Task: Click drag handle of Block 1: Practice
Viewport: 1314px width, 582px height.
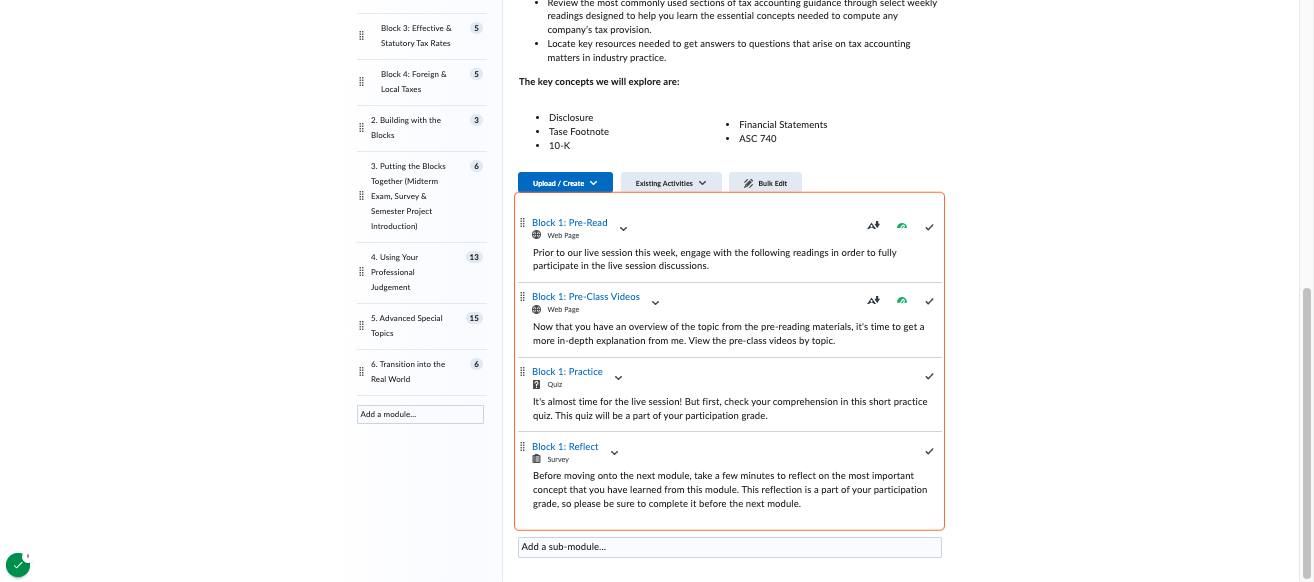Action: point(522,372)
